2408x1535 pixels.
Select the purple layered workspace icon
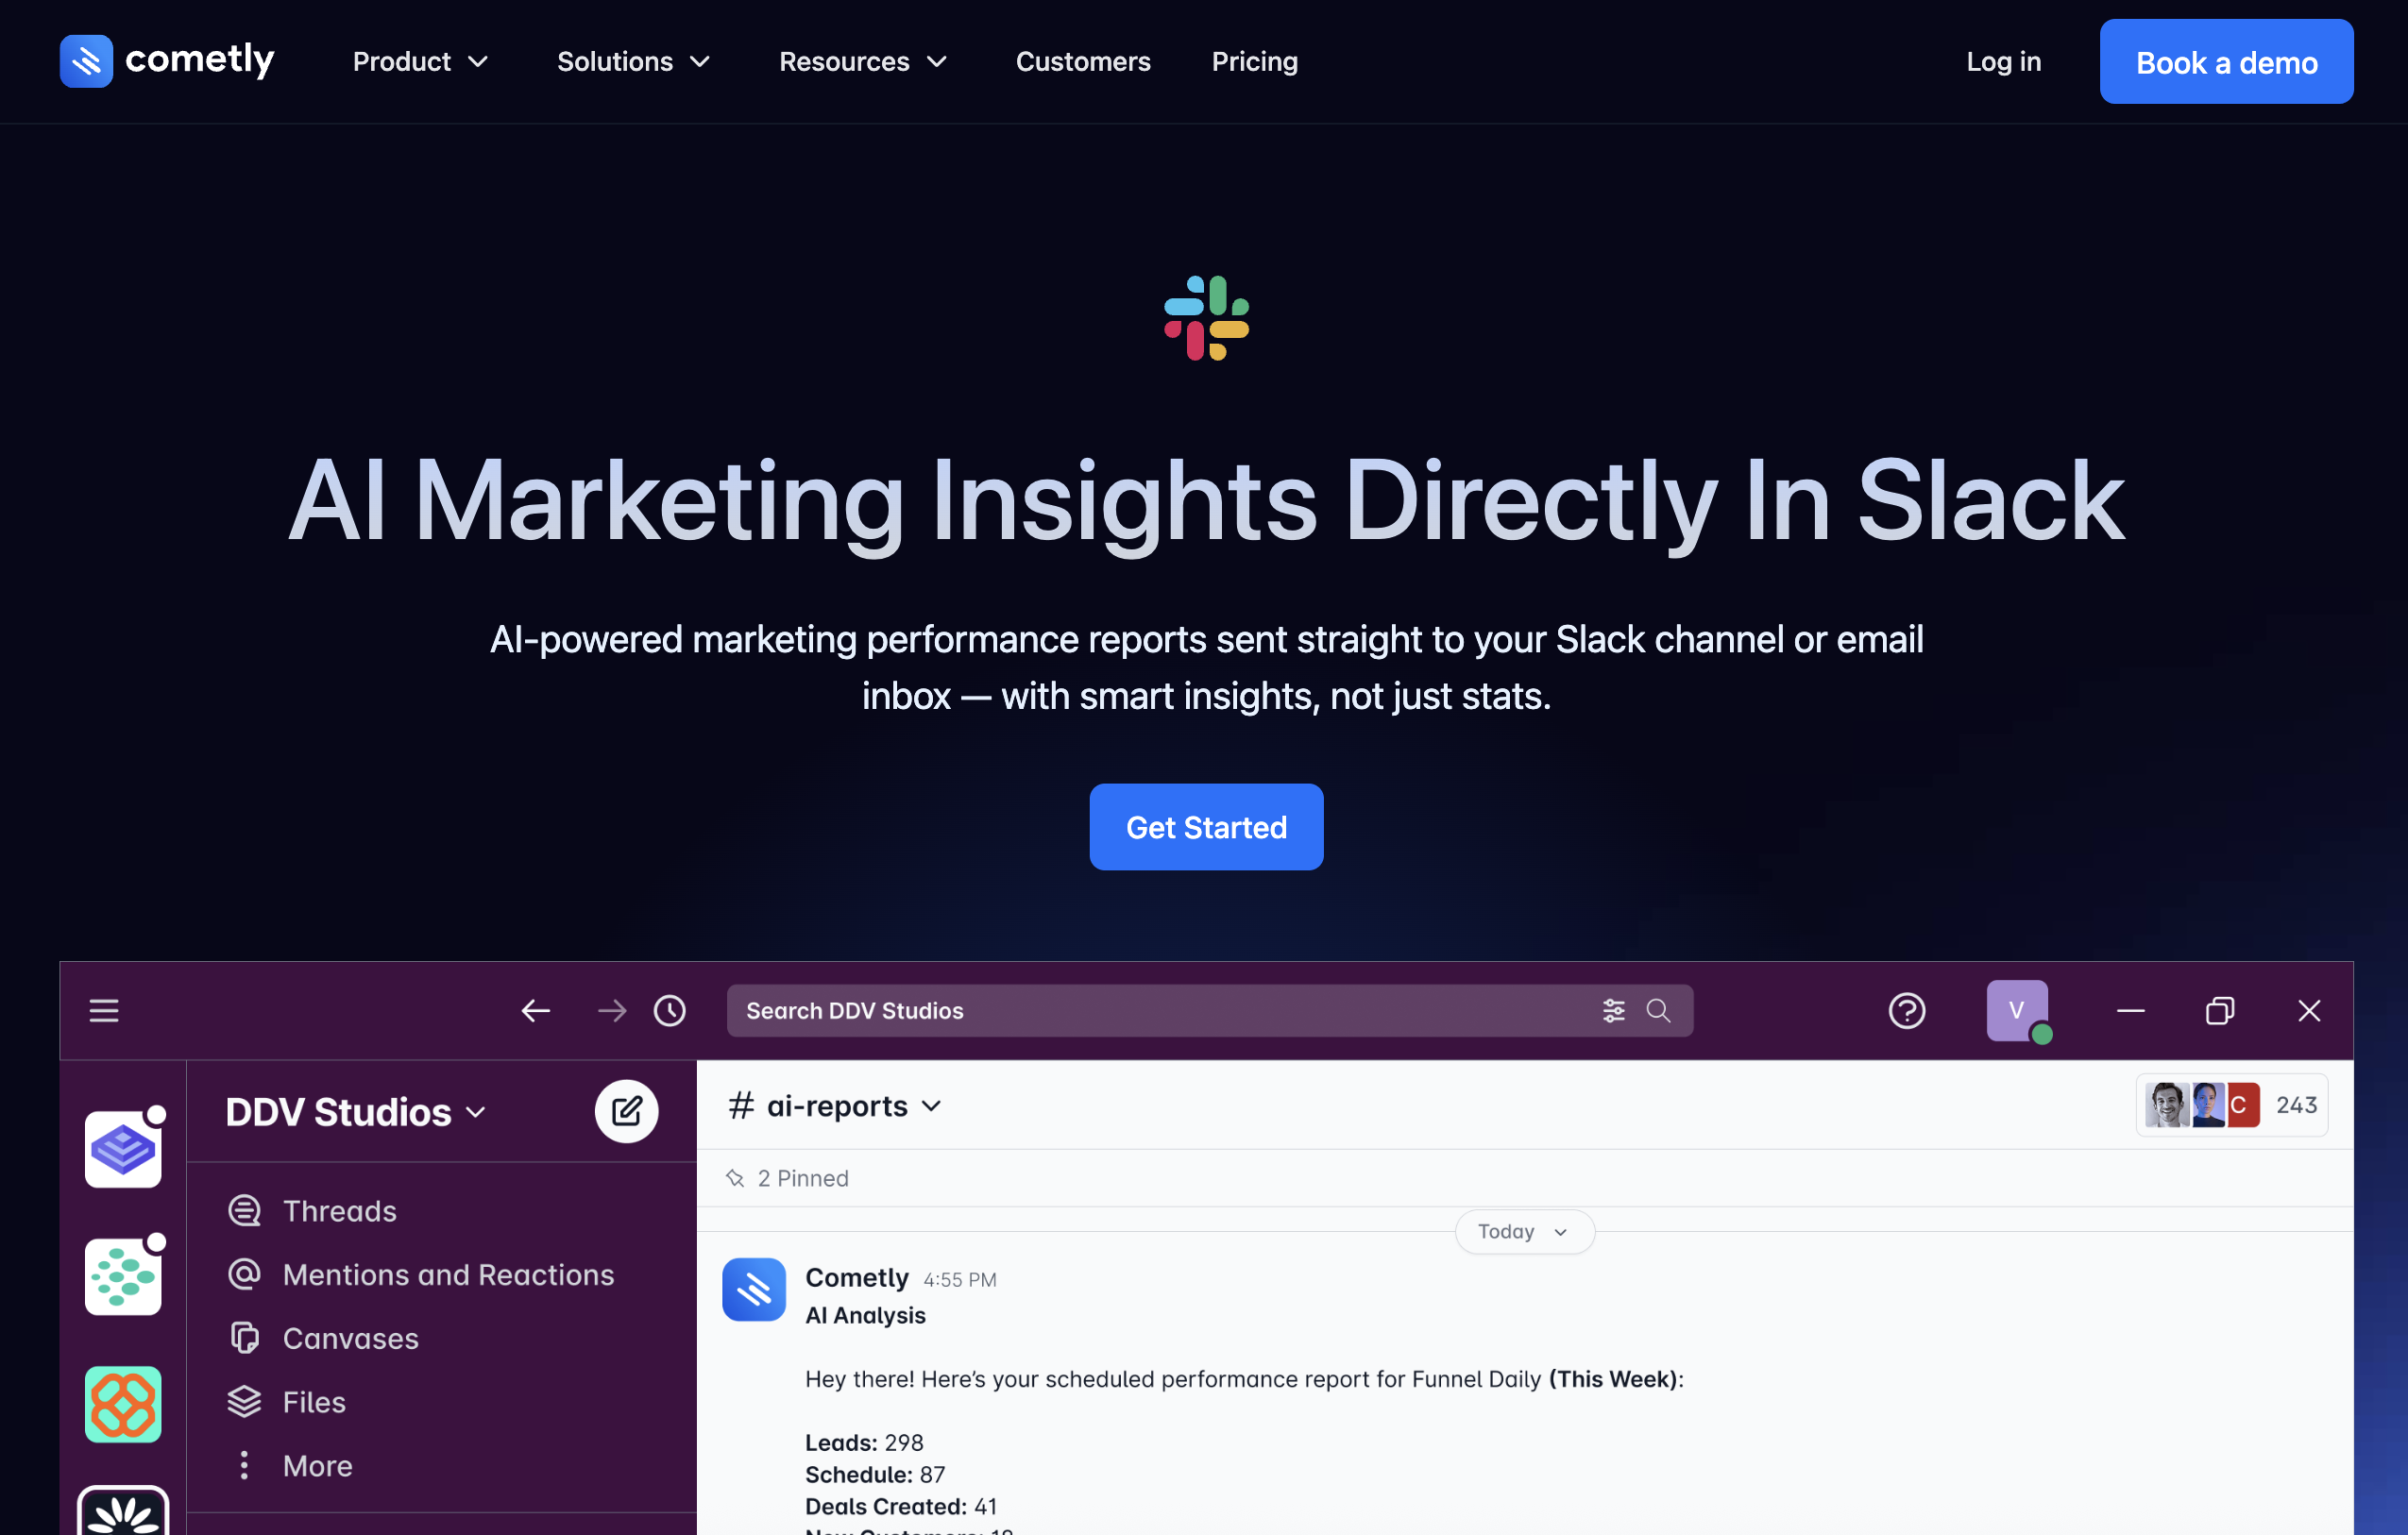click(123, 1149)
